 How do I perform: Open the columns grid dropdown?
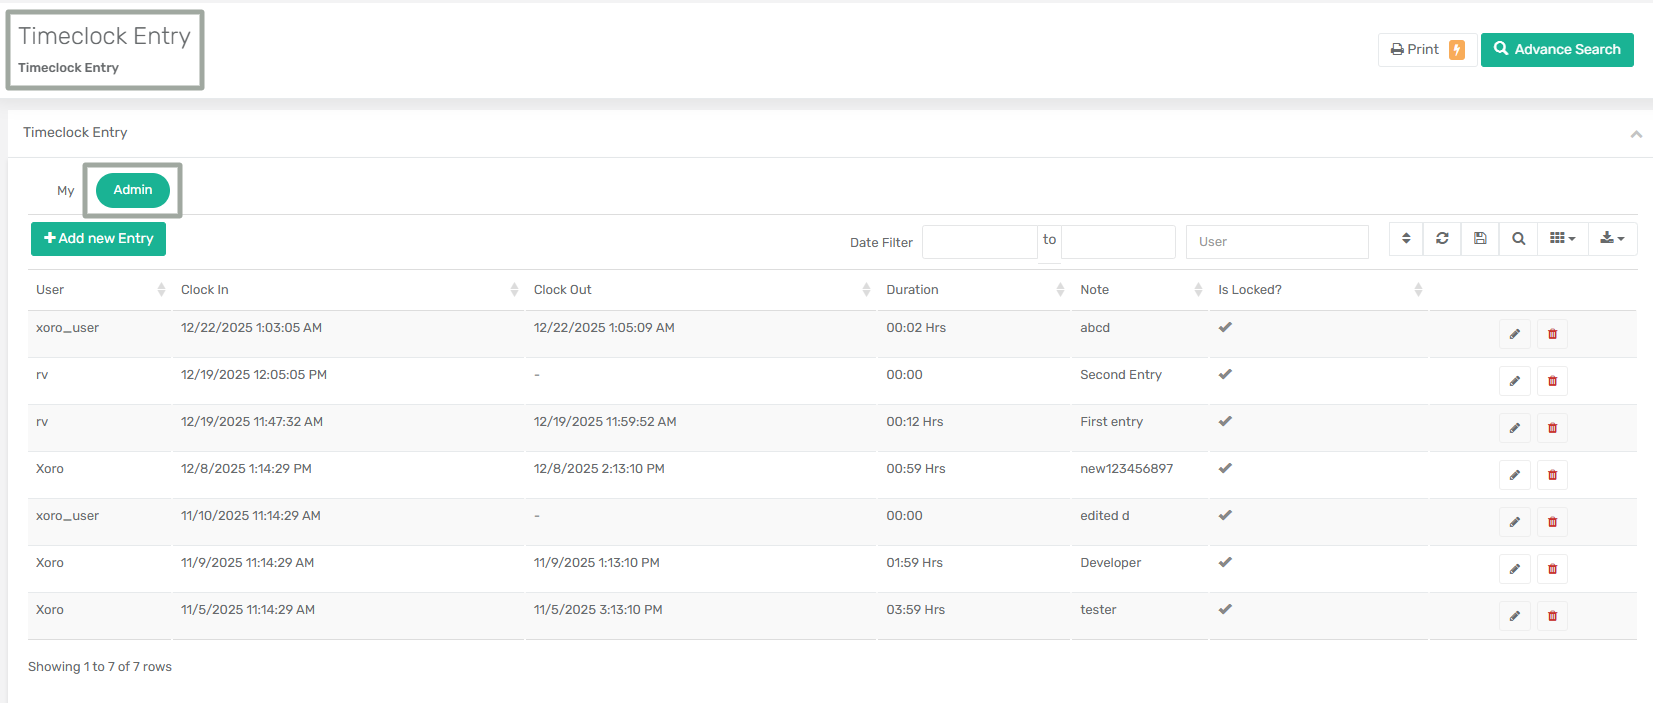1562,239
